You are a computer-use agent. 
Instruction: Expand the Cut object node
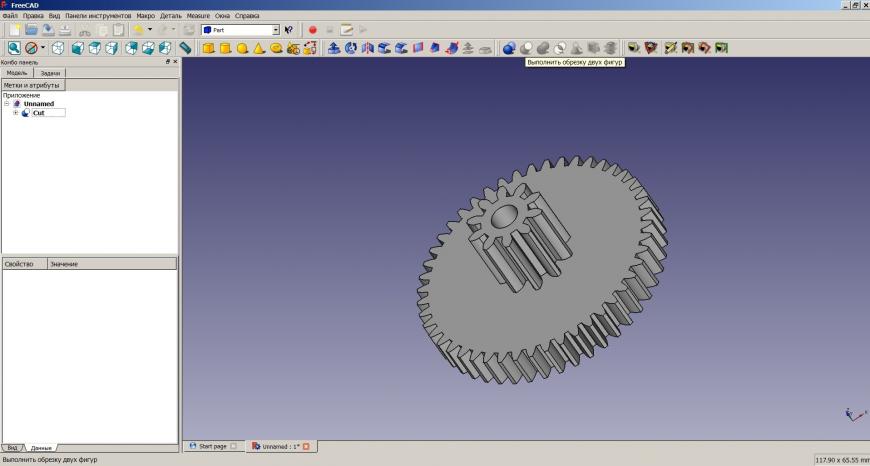pos(16,113)
